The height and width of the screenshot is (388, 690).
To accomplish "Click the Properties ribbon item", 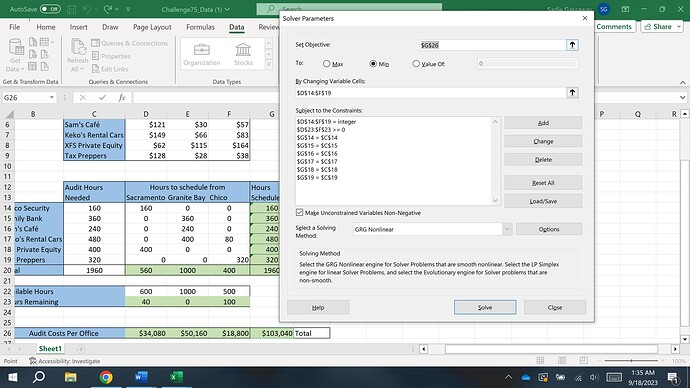I will pos(111,56).
